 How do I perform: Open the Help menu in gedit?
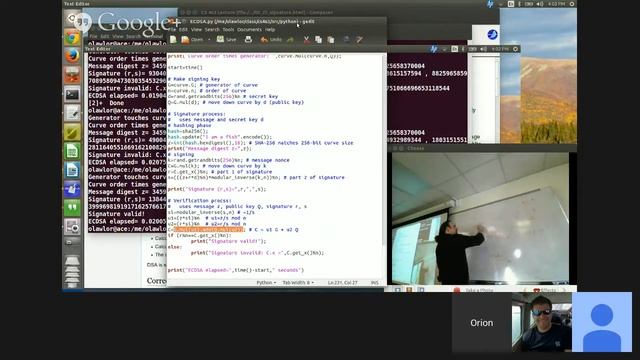pos(270,29)
